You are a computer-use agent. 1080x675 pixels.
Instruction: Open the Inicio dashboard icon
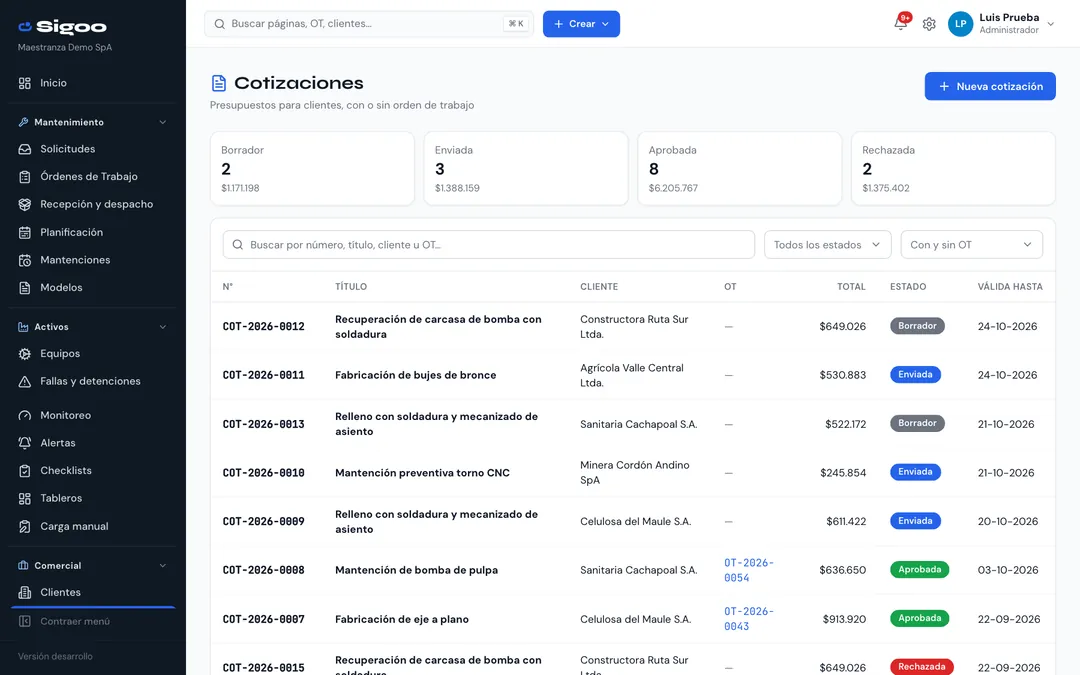pyautogui.click(x=25, y=83)
